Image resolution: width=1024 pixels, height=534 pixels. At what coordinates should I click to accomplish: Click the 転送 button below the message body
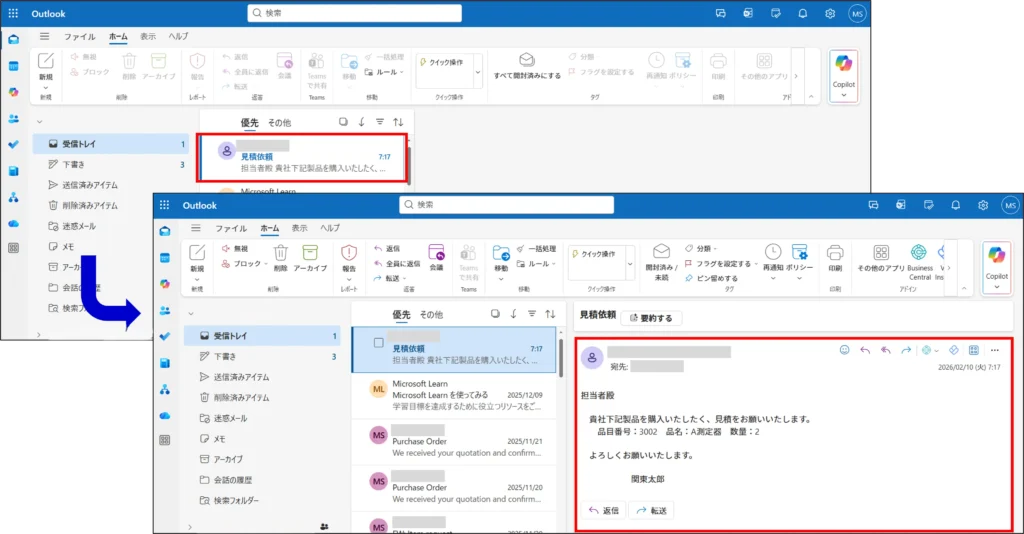650,510
